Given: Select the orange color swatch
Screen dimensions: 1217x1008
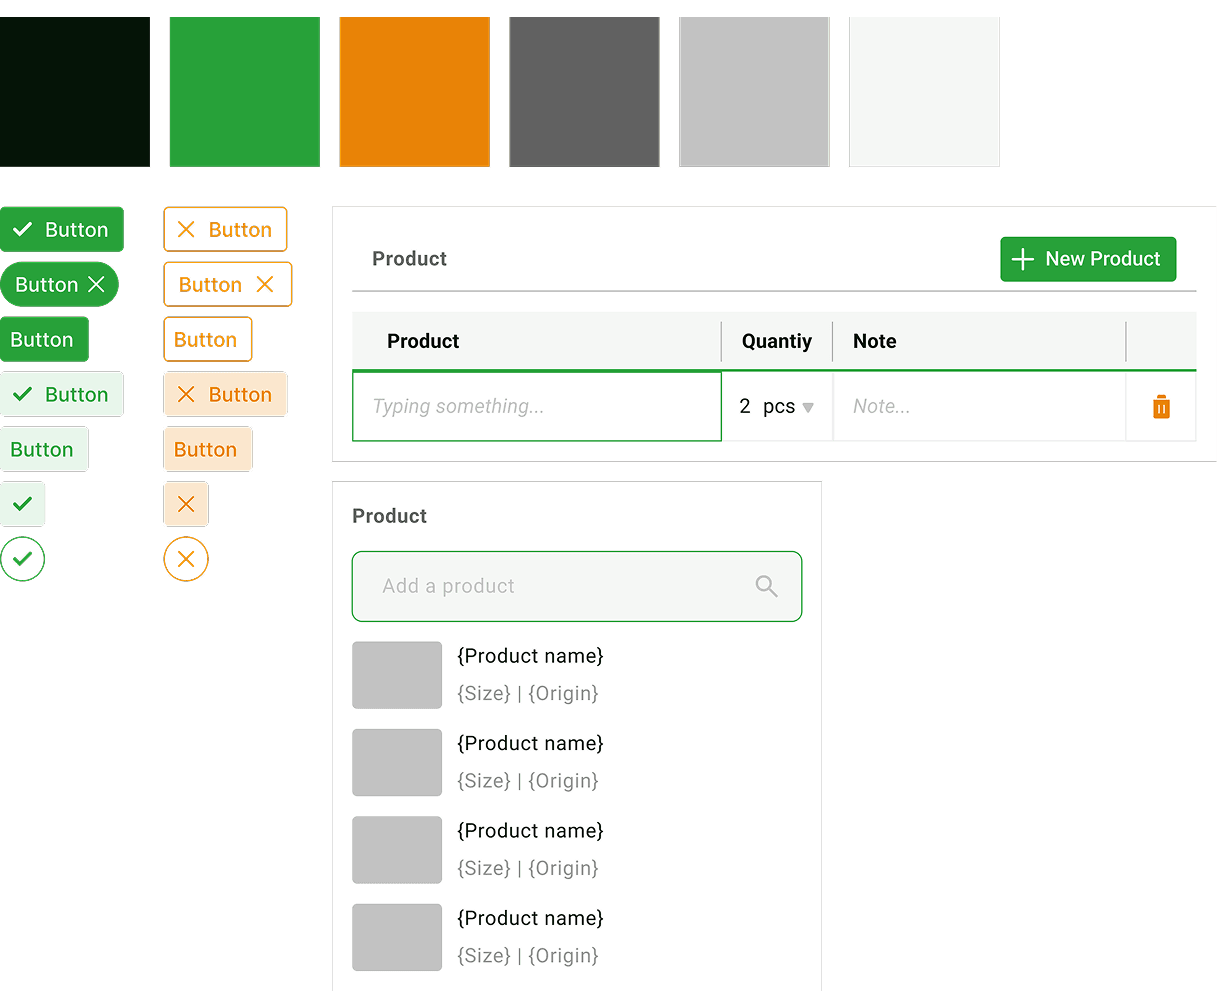Looking at the screenshot, I should (x=414, y=92).
